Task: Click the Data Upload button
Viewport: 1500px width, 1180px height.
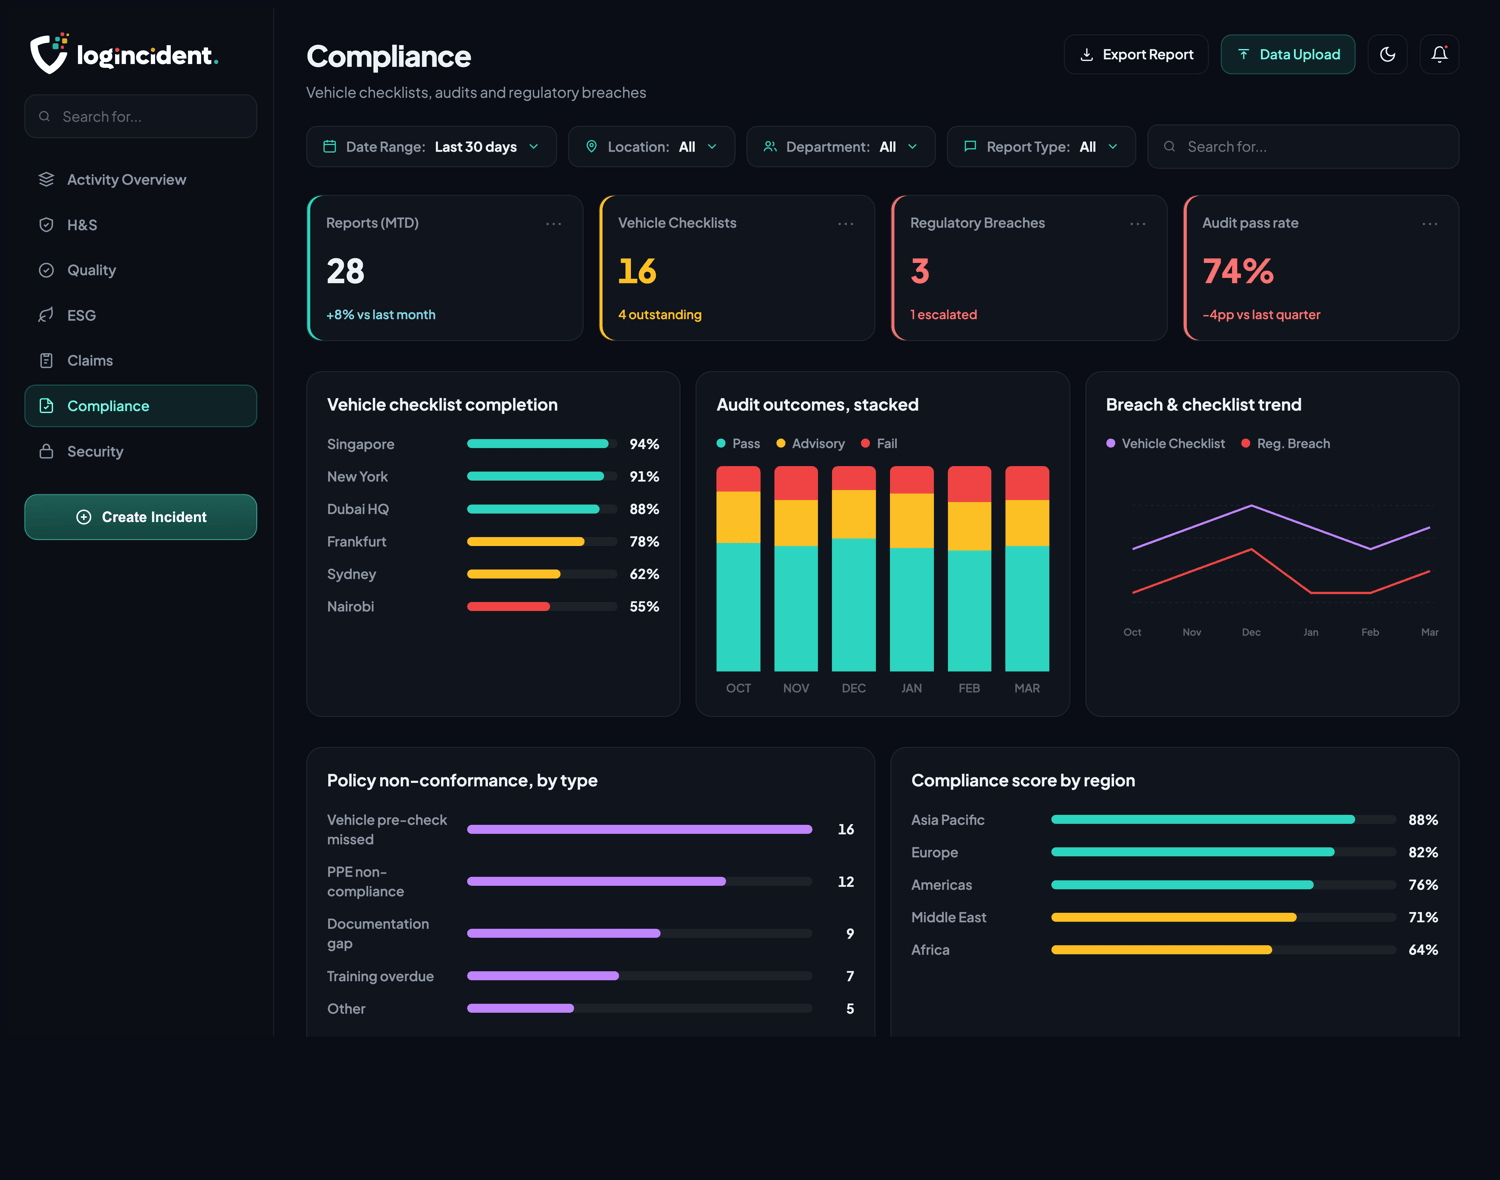Action: click(x=1288, y=54)
